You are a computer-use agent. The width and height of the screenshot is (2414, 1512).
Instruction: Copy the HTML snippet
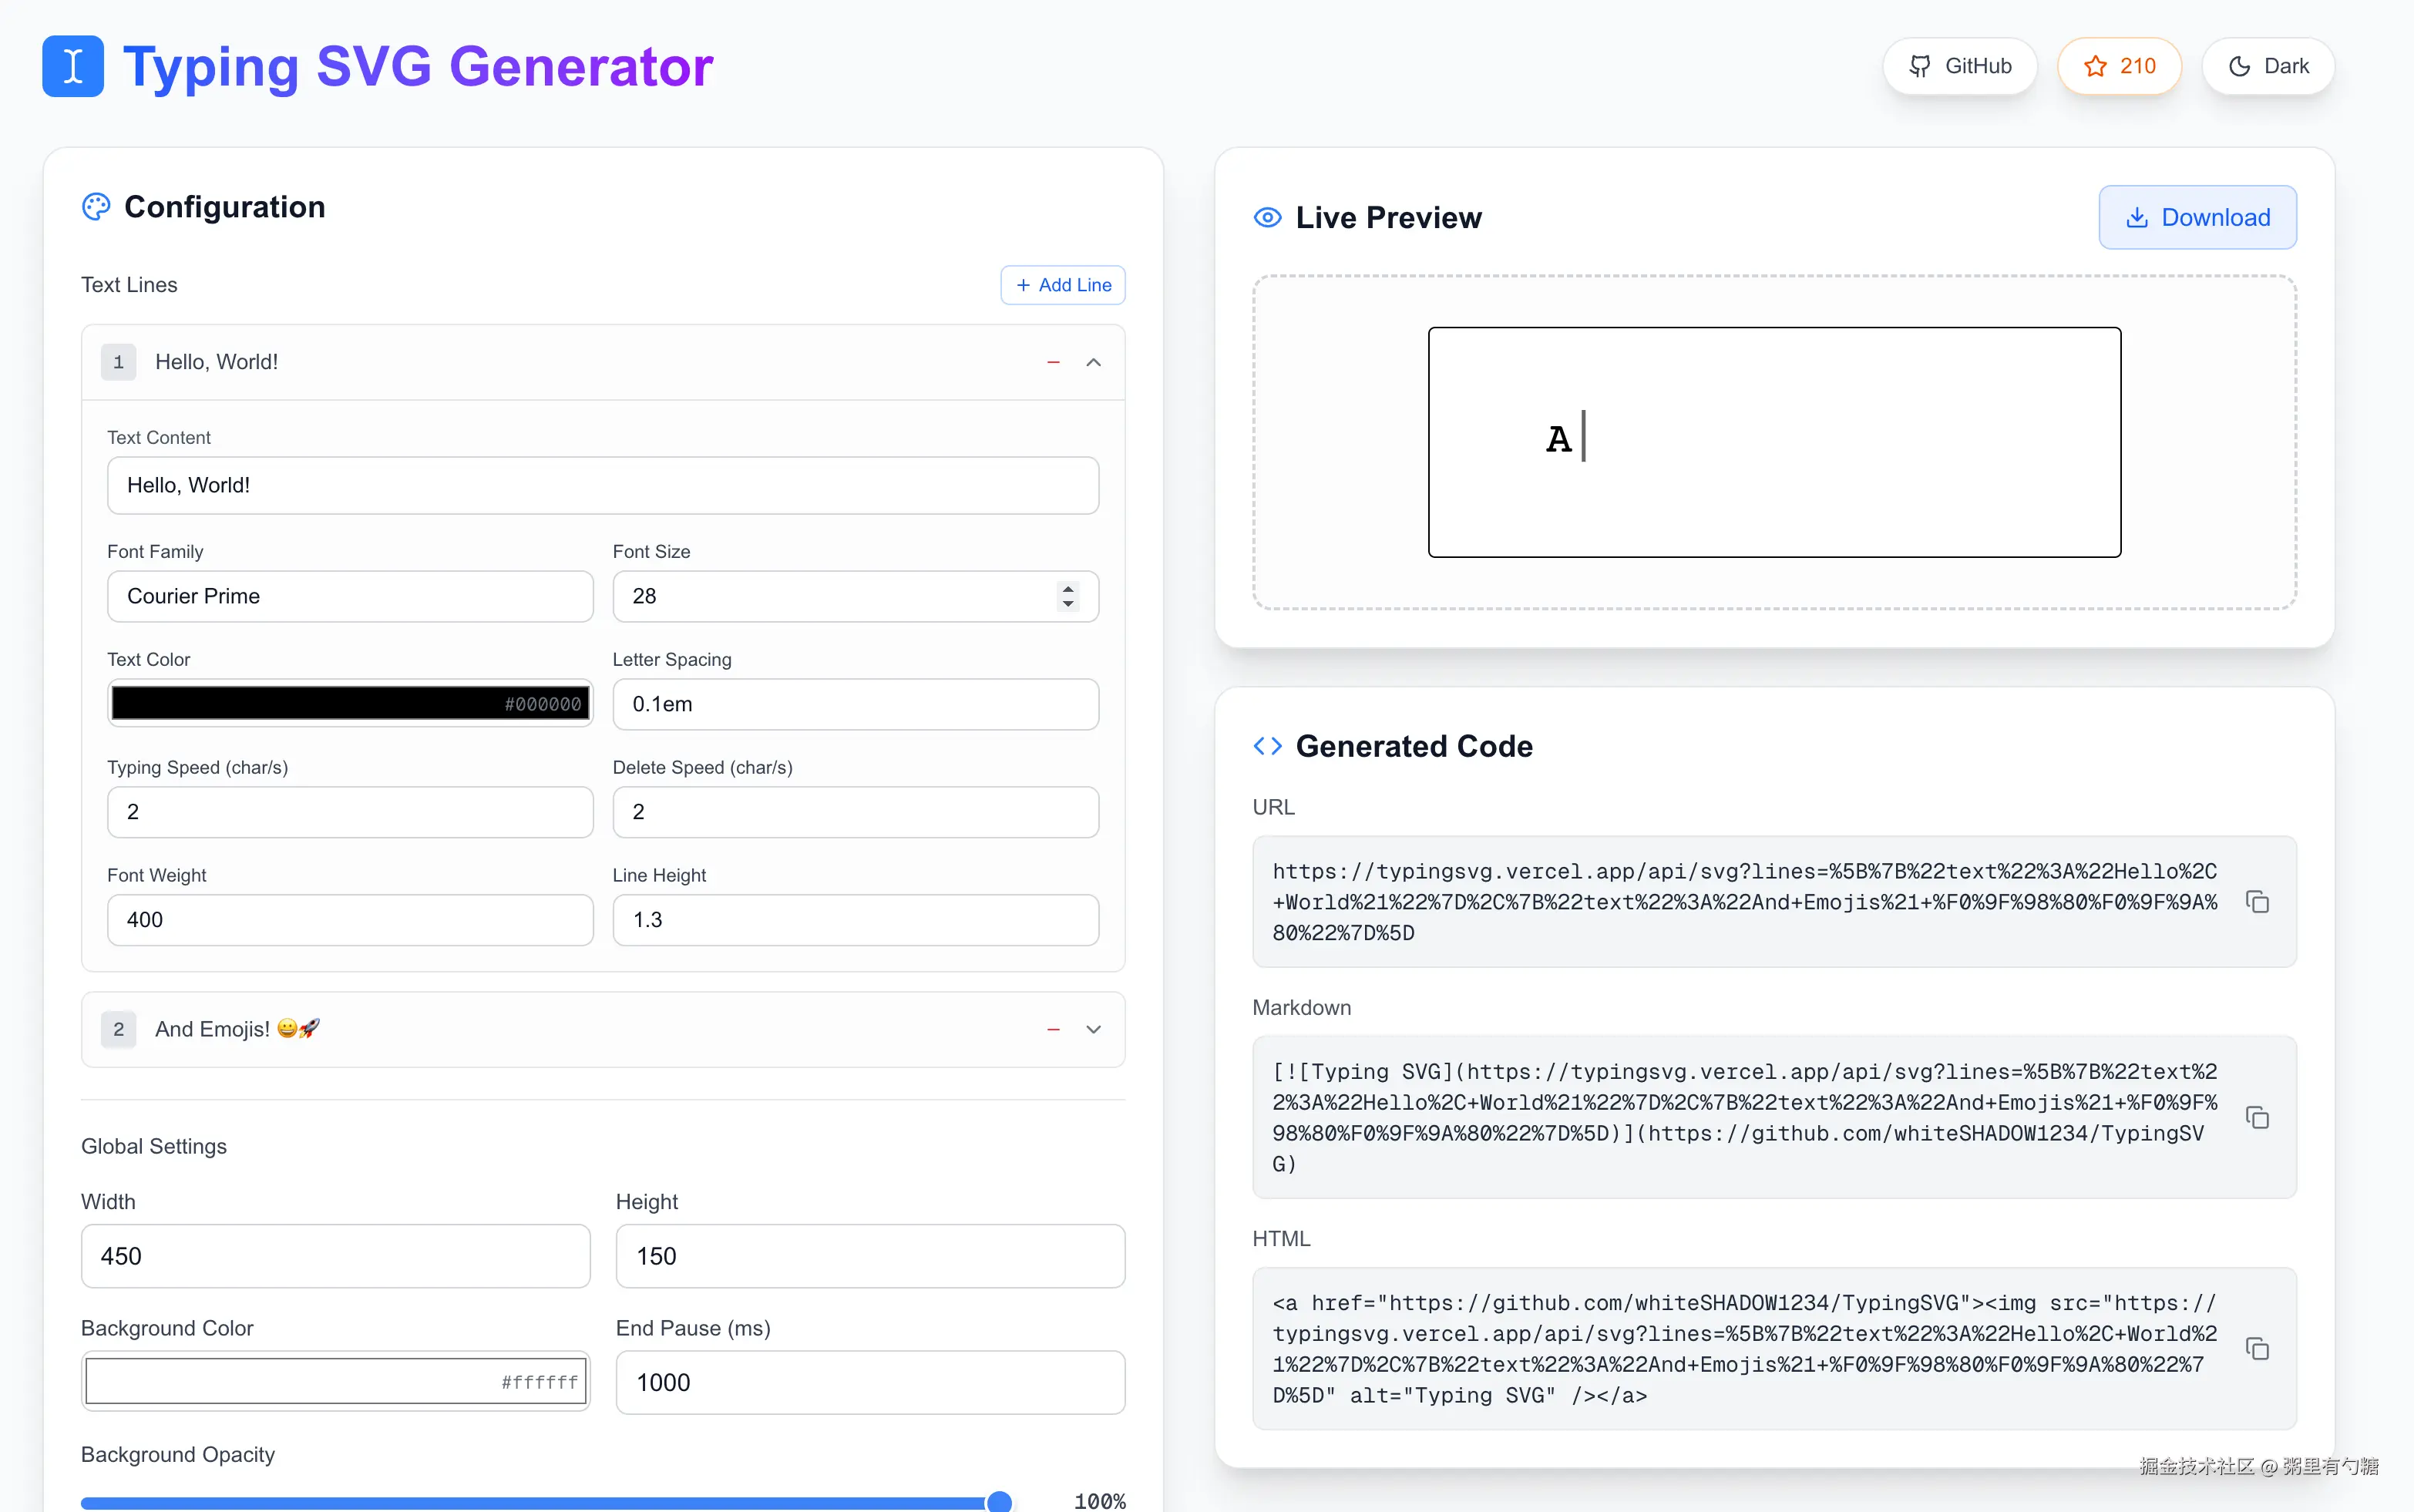(2257, 1349)
